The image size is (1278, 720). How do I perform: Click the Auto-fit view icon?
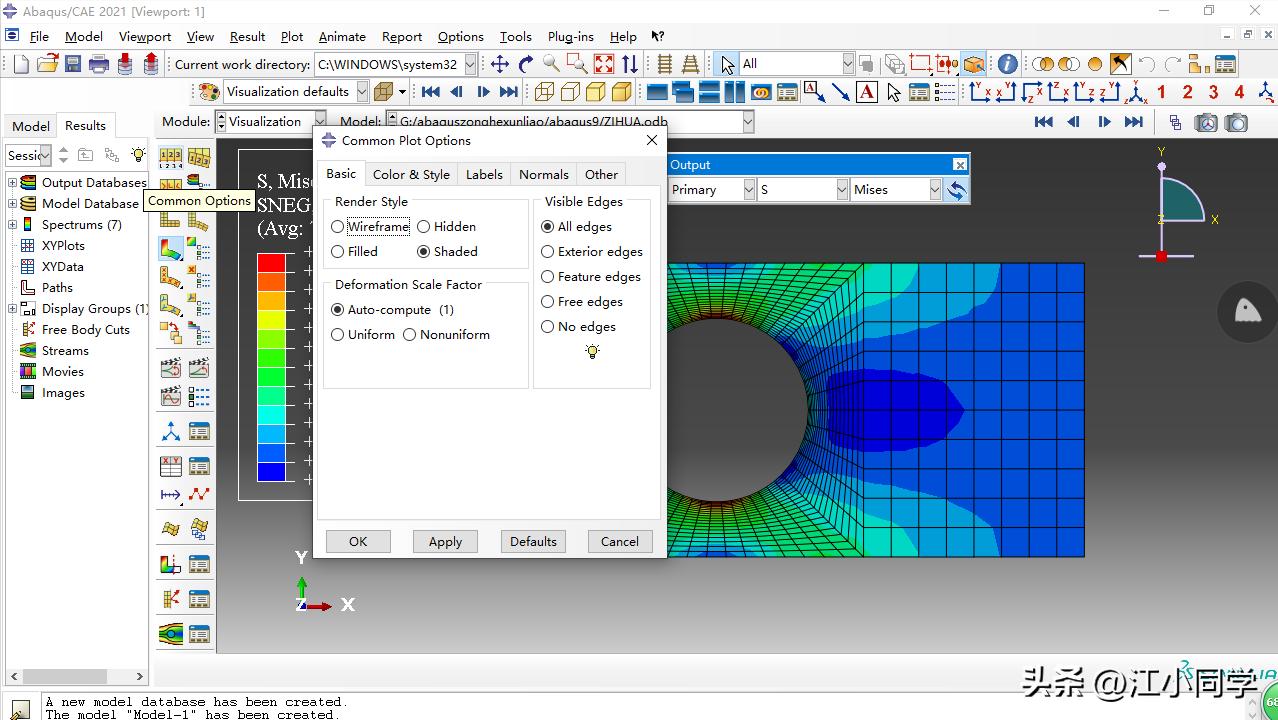(x=604, y=64)
